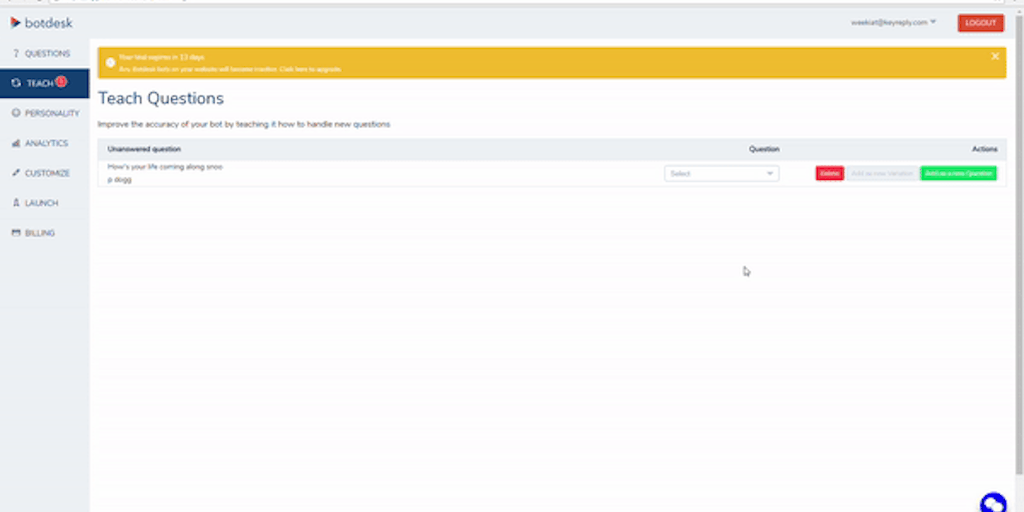This screenshot has width=1024, height=512.
Task: Click the Add as new Variation button
Action: click(882, 174)
